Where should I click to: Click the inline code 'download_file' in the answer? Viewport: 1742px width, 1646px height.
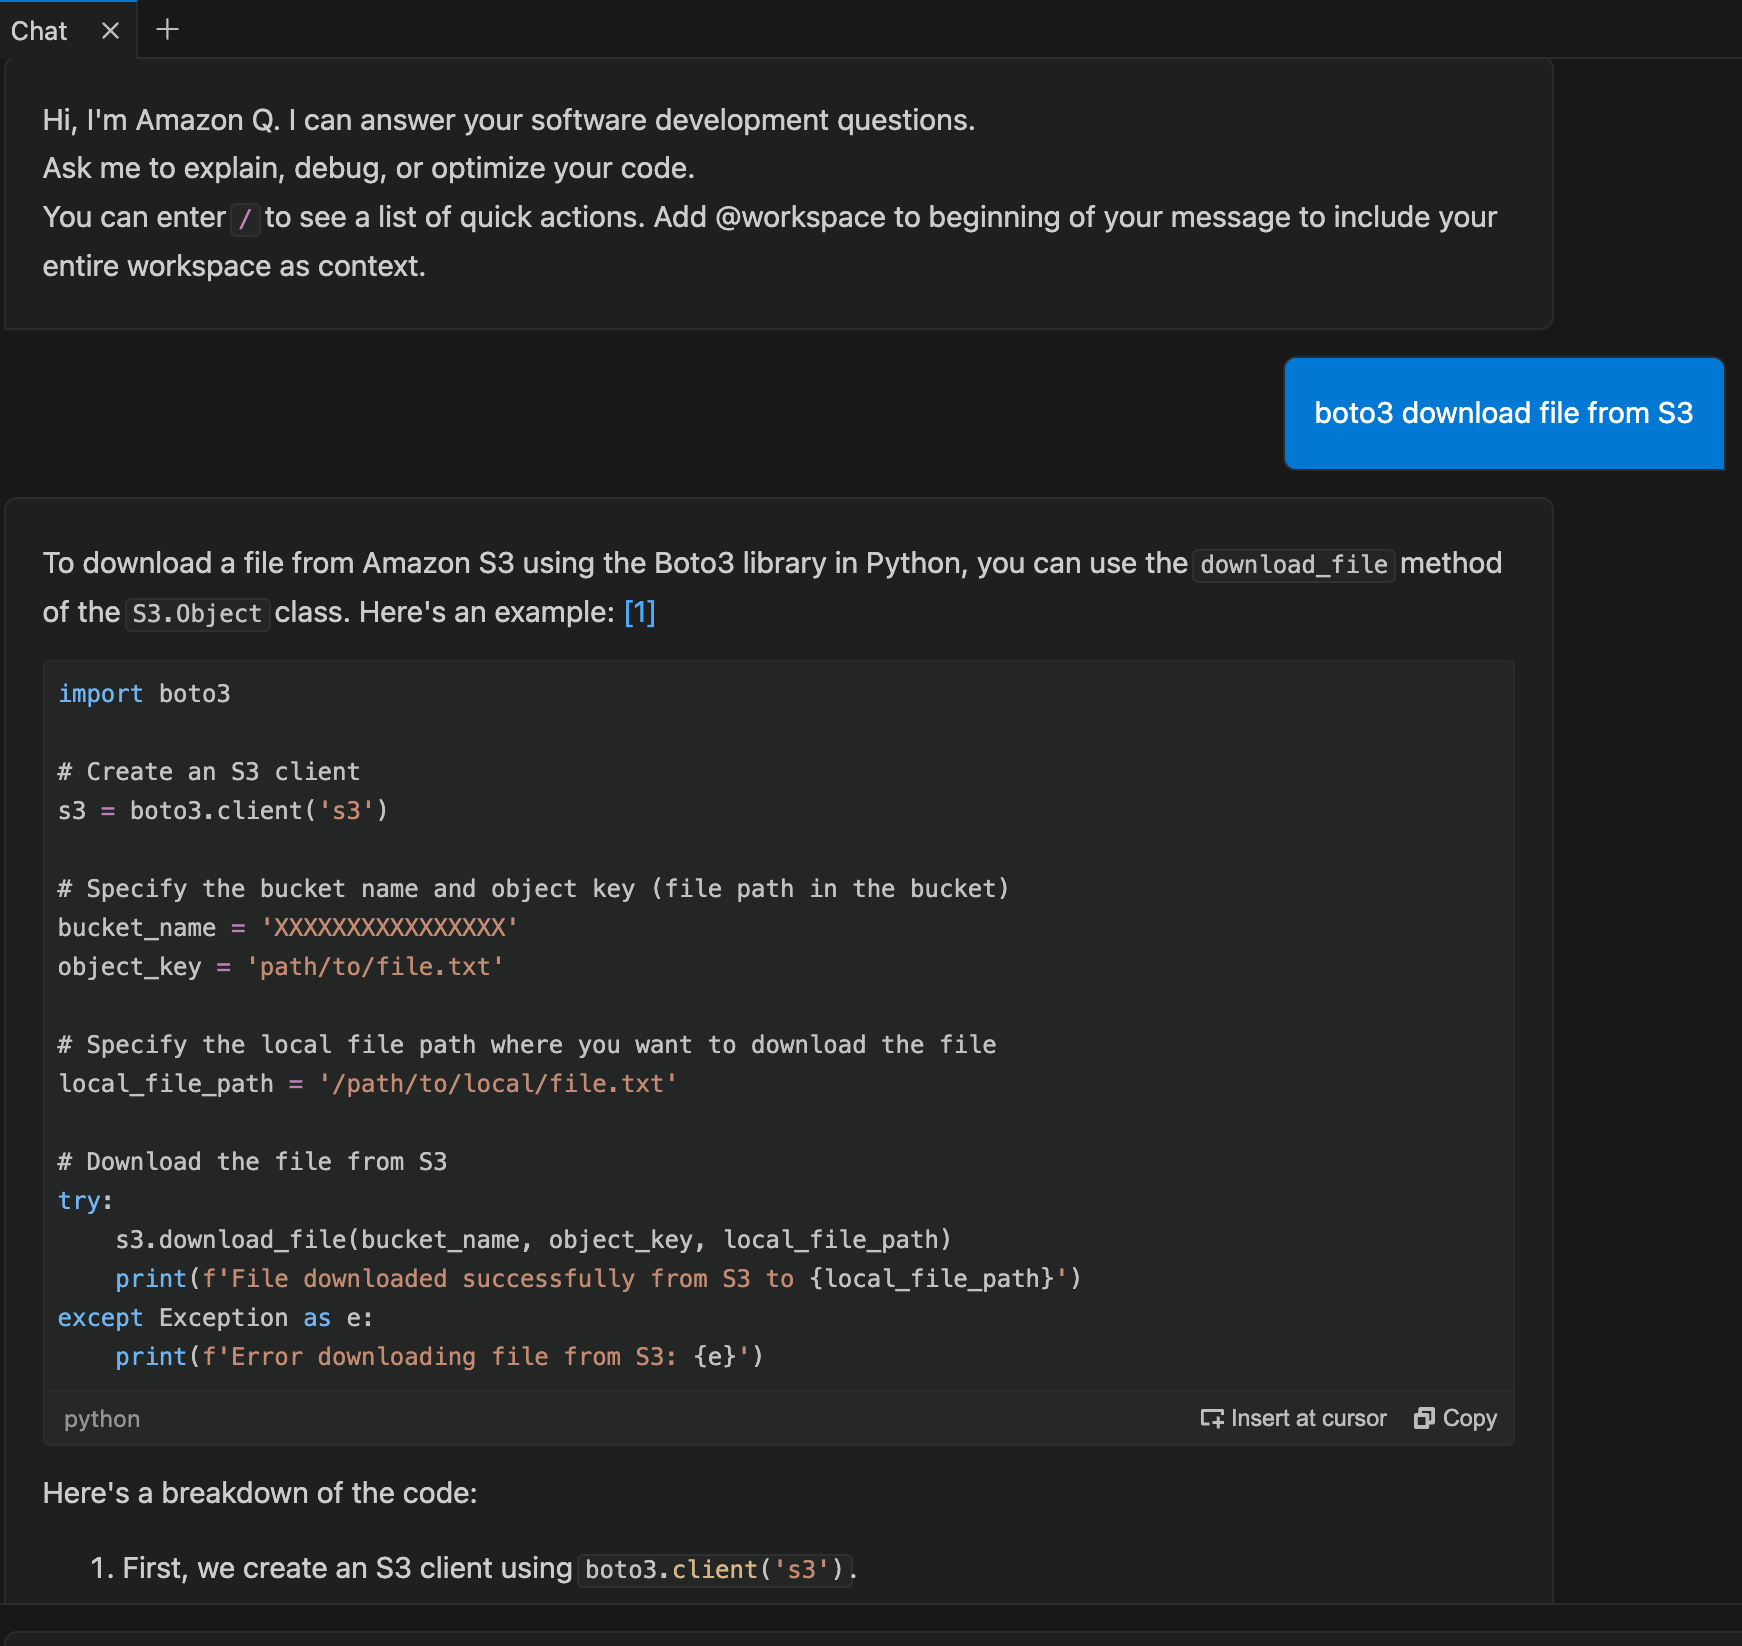point(1294,564)
